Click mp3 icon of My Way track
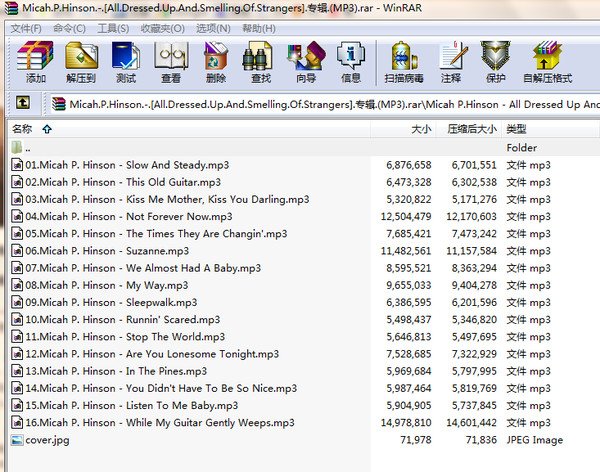This screenshot has width=600, height=472. [x=17, y=285]
